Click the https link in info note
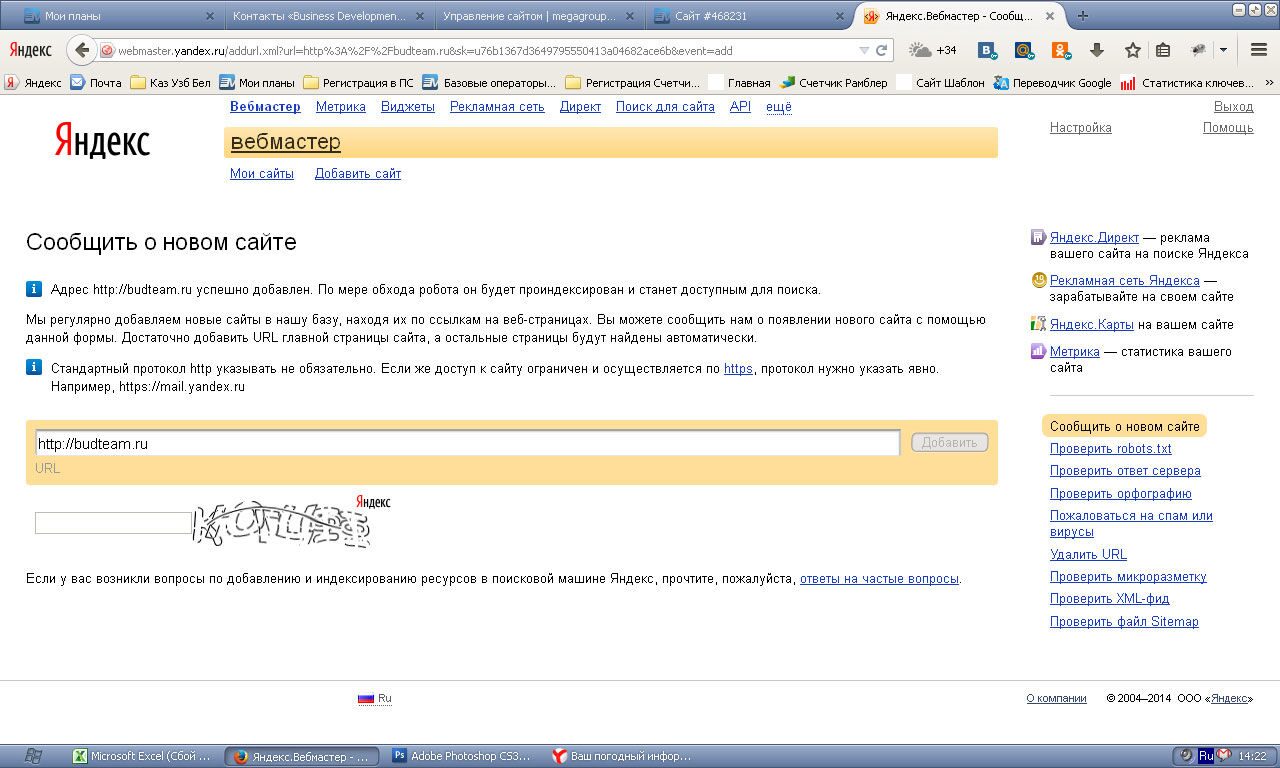 (738, 369)
